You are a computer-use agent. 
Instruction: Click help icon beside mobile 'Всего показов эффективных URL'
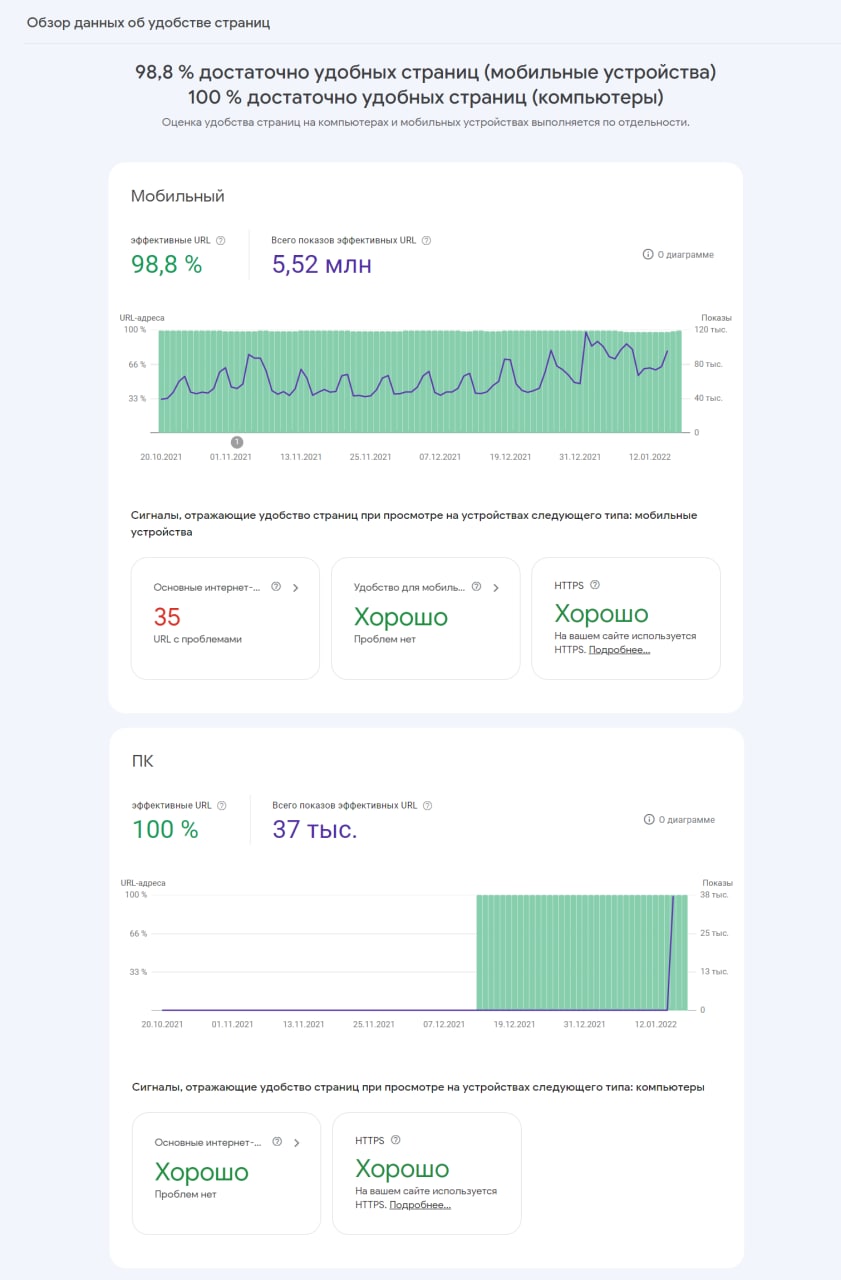coord(426,240)
